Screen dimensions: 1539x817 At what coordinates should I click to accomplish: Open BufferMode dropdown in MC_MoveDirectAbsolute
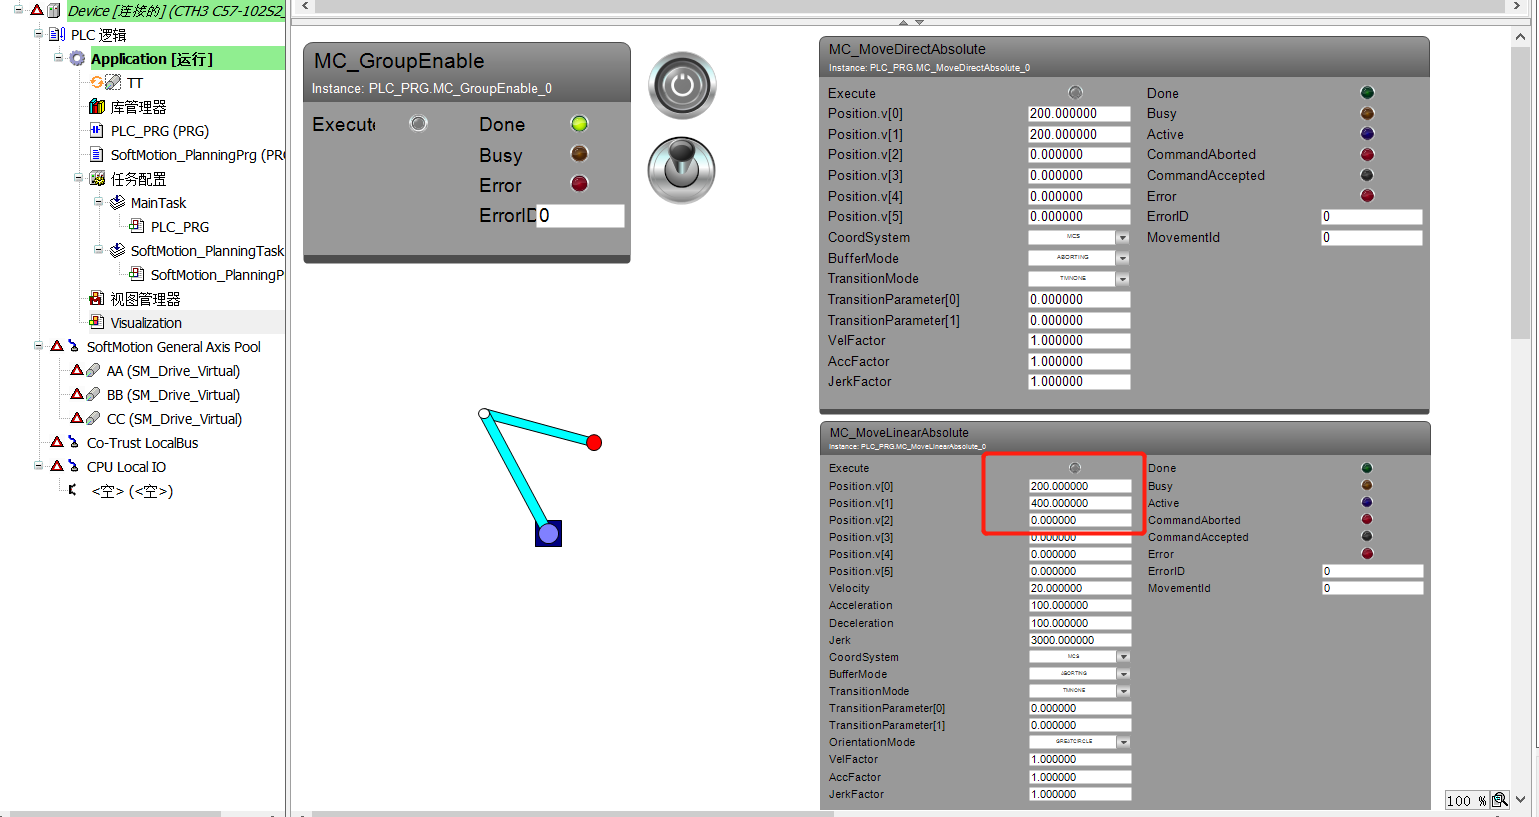click(1122, 258)
